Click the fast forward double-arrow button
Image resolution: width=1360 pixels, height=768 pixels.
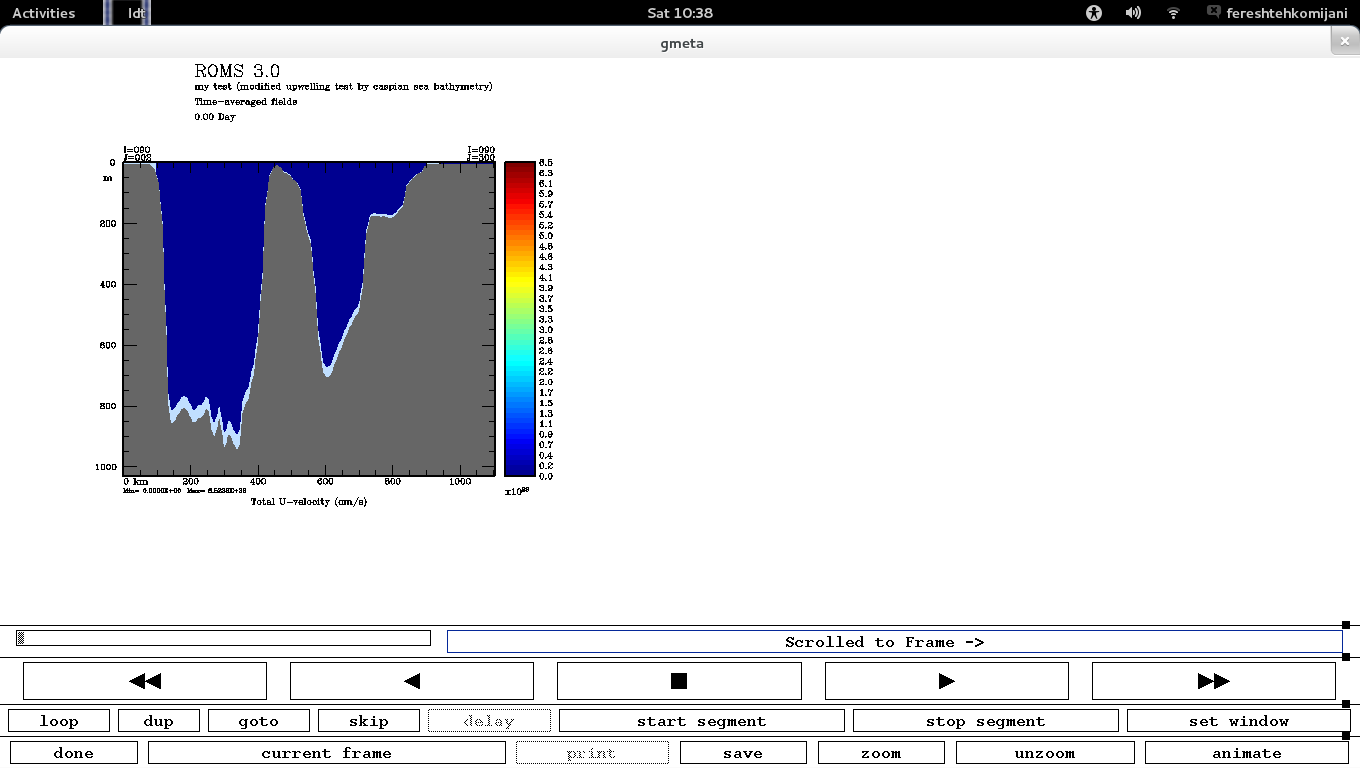[1213, 681]
